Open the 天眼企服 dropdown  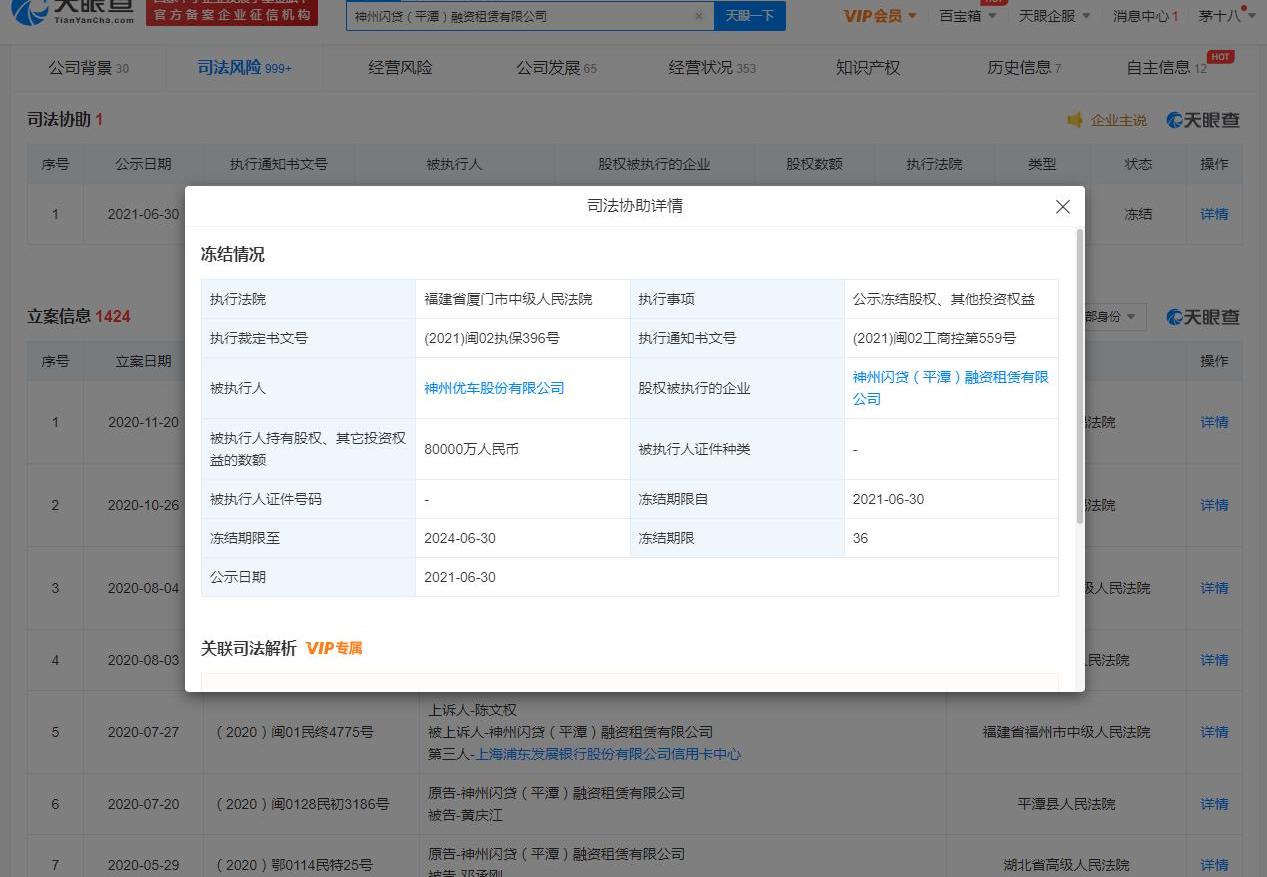click(x=1054, y=16)
